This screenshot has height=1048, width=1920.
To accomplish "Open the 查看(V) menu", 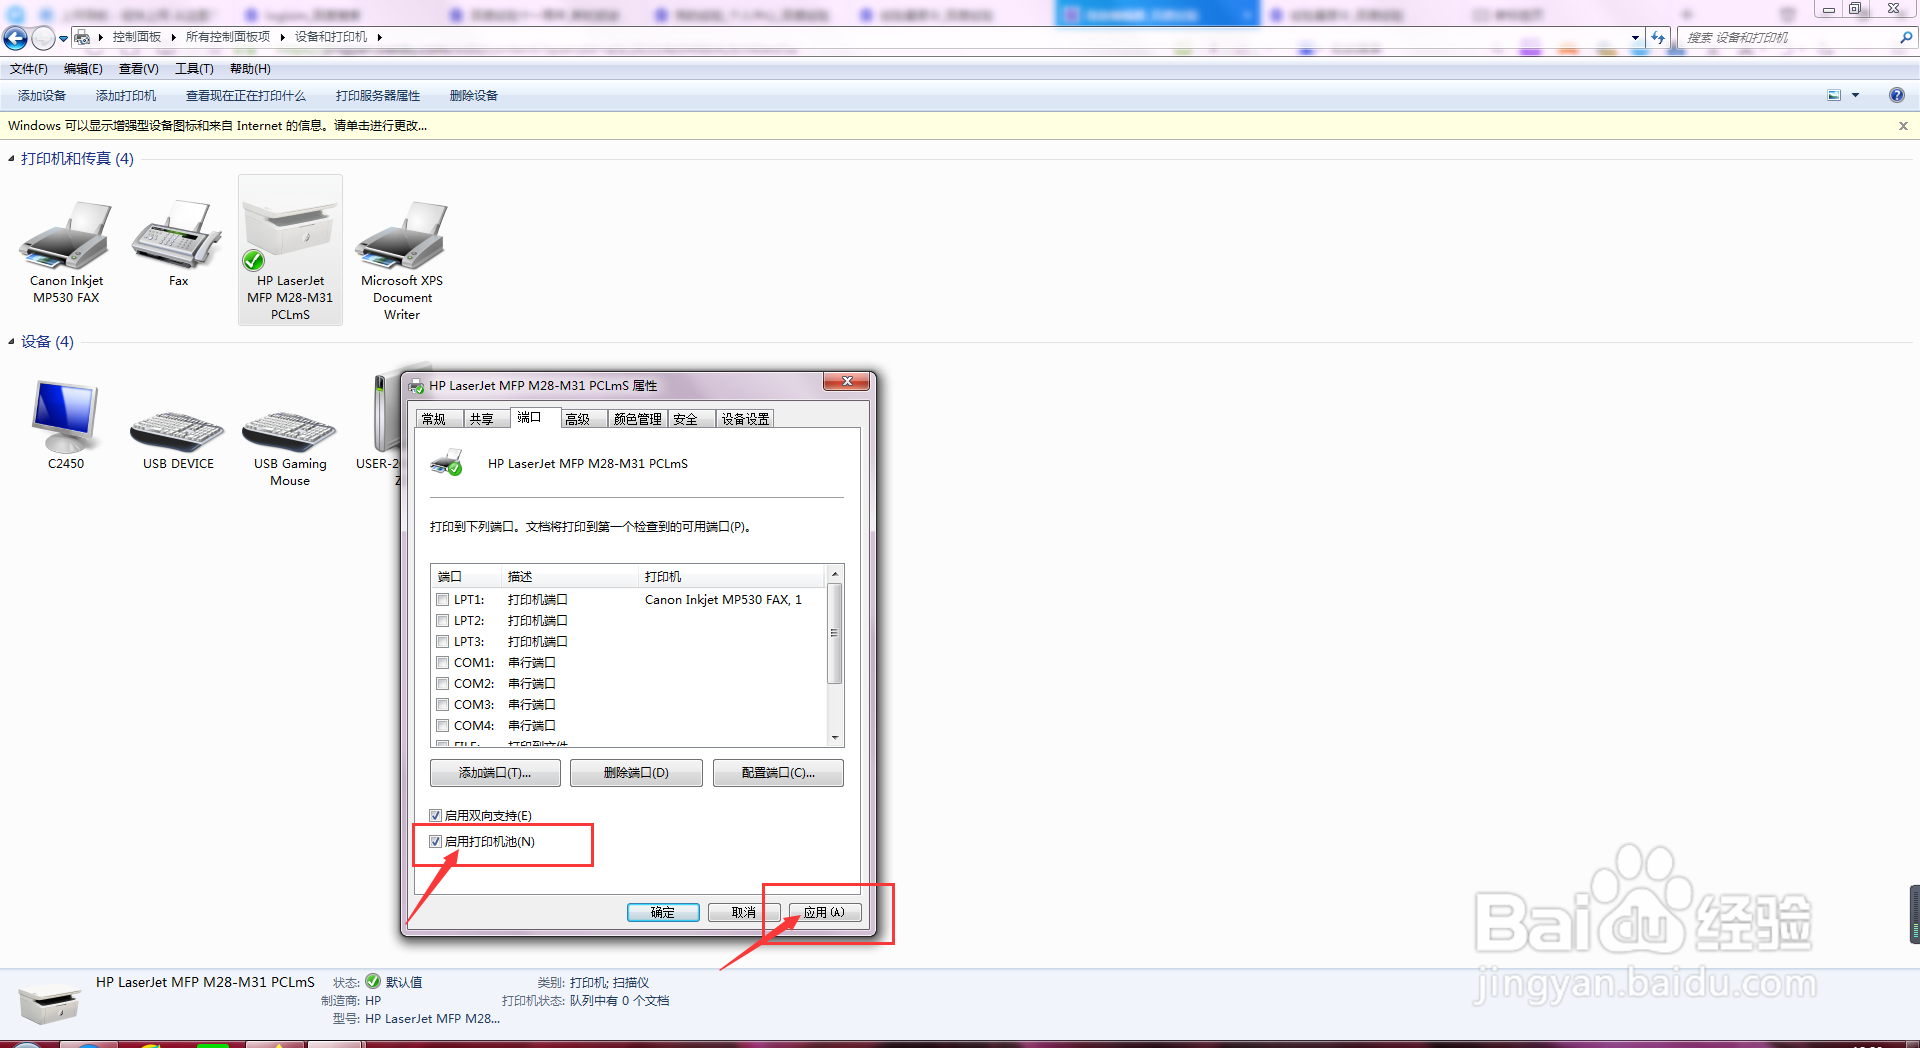I will coord(139,69).
